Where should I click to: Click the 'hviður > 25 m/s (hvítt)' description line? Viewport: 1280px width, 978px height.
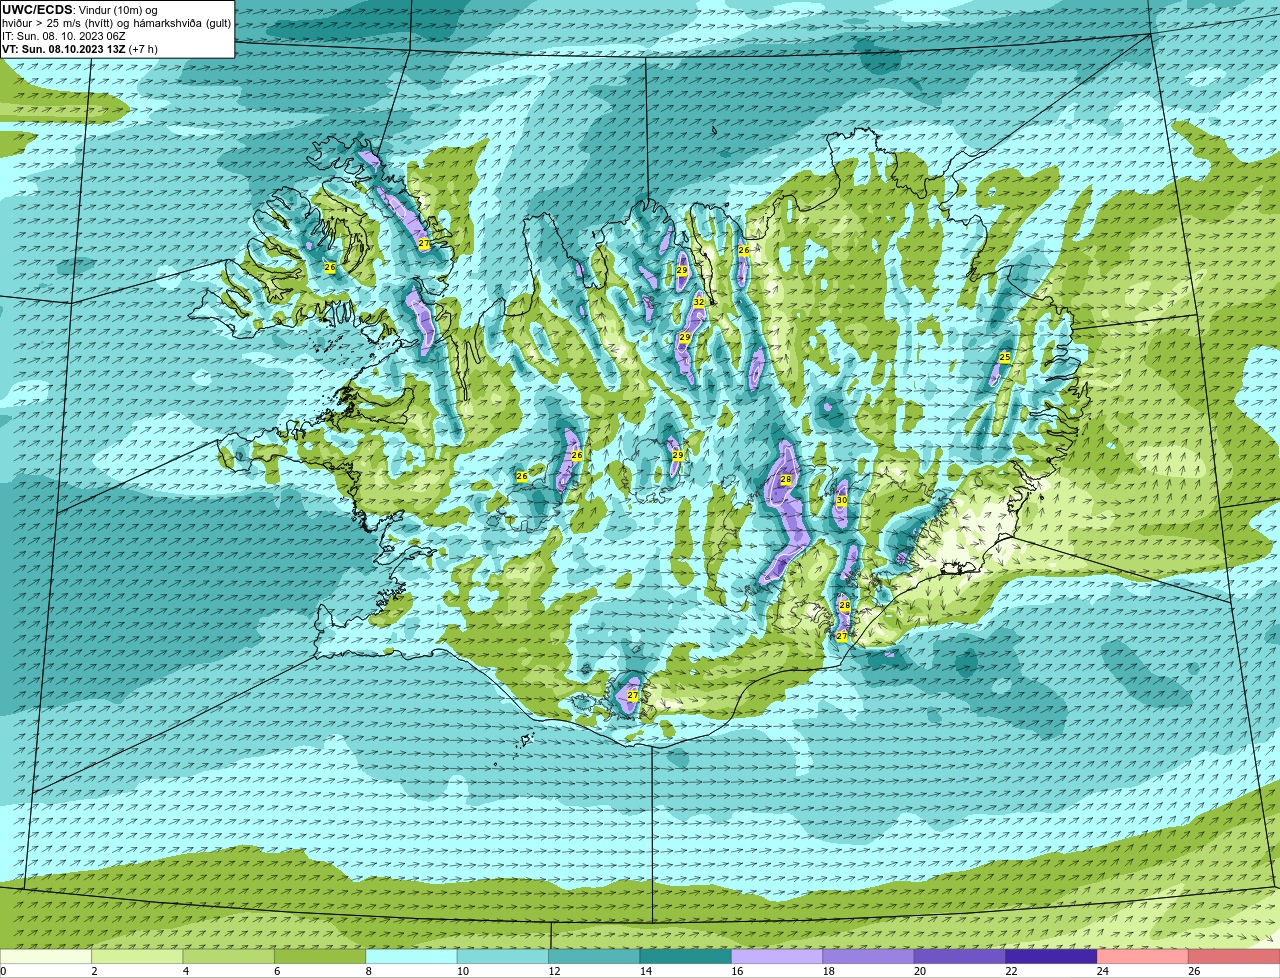click(117, 23)
